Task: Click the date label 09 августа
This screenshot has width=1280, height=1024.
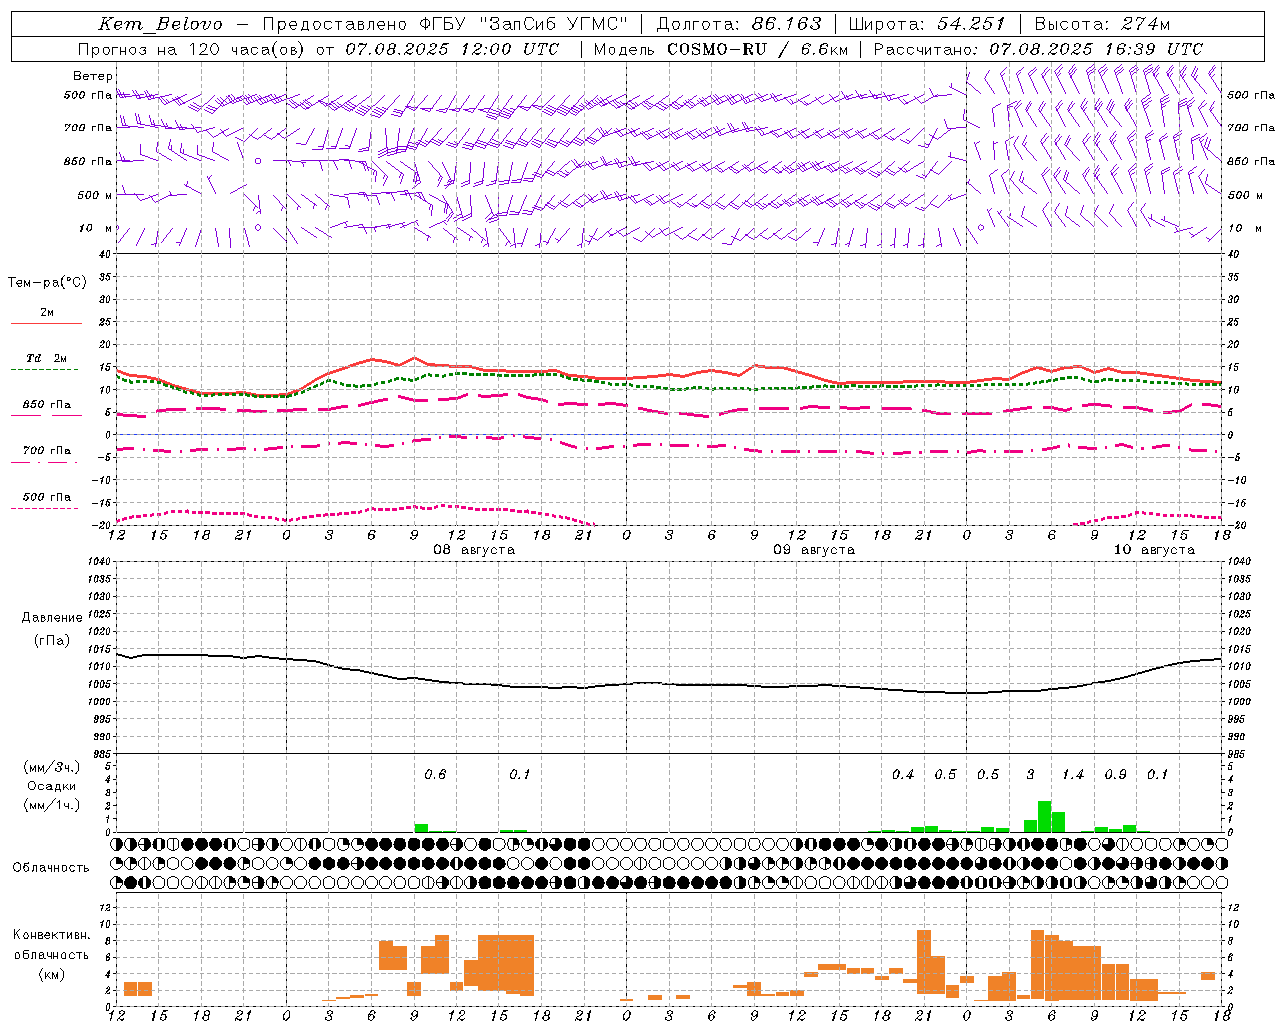Action: (x=813, y=550)
